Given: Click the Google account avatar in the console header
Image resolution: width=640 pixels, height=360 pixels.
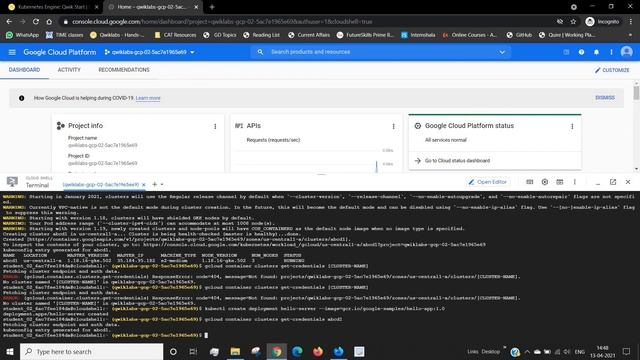Looking at the screenshot, I should [x=627, y=52].
